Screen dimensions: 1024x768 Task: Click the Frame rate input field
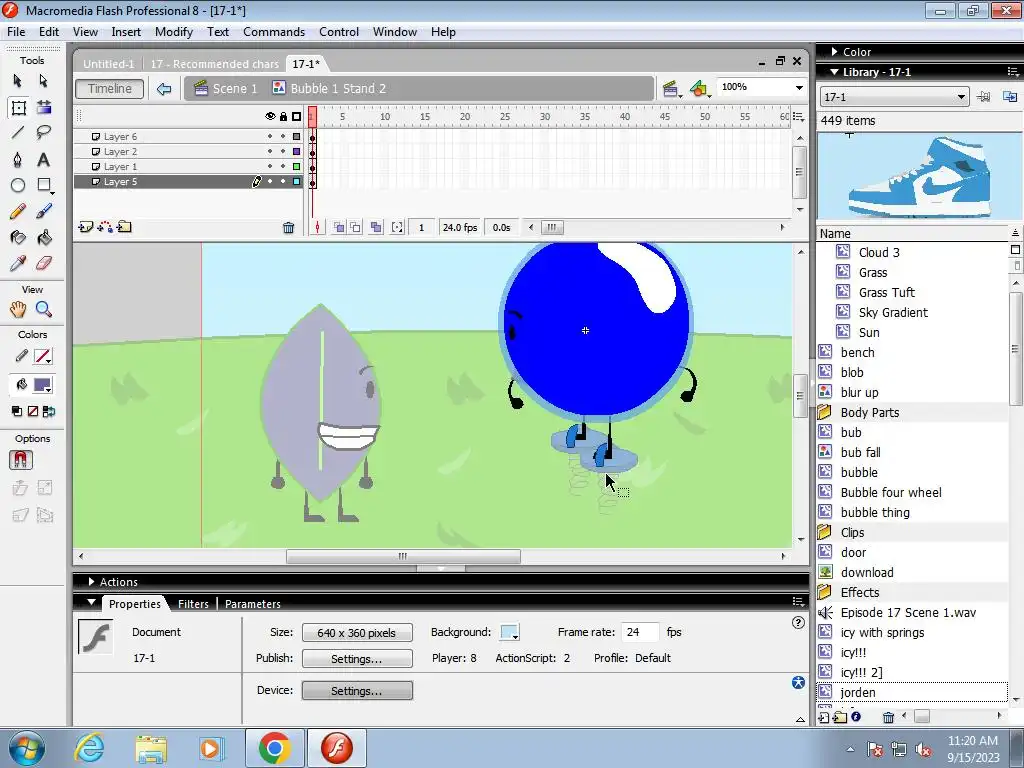pos(641,632)
